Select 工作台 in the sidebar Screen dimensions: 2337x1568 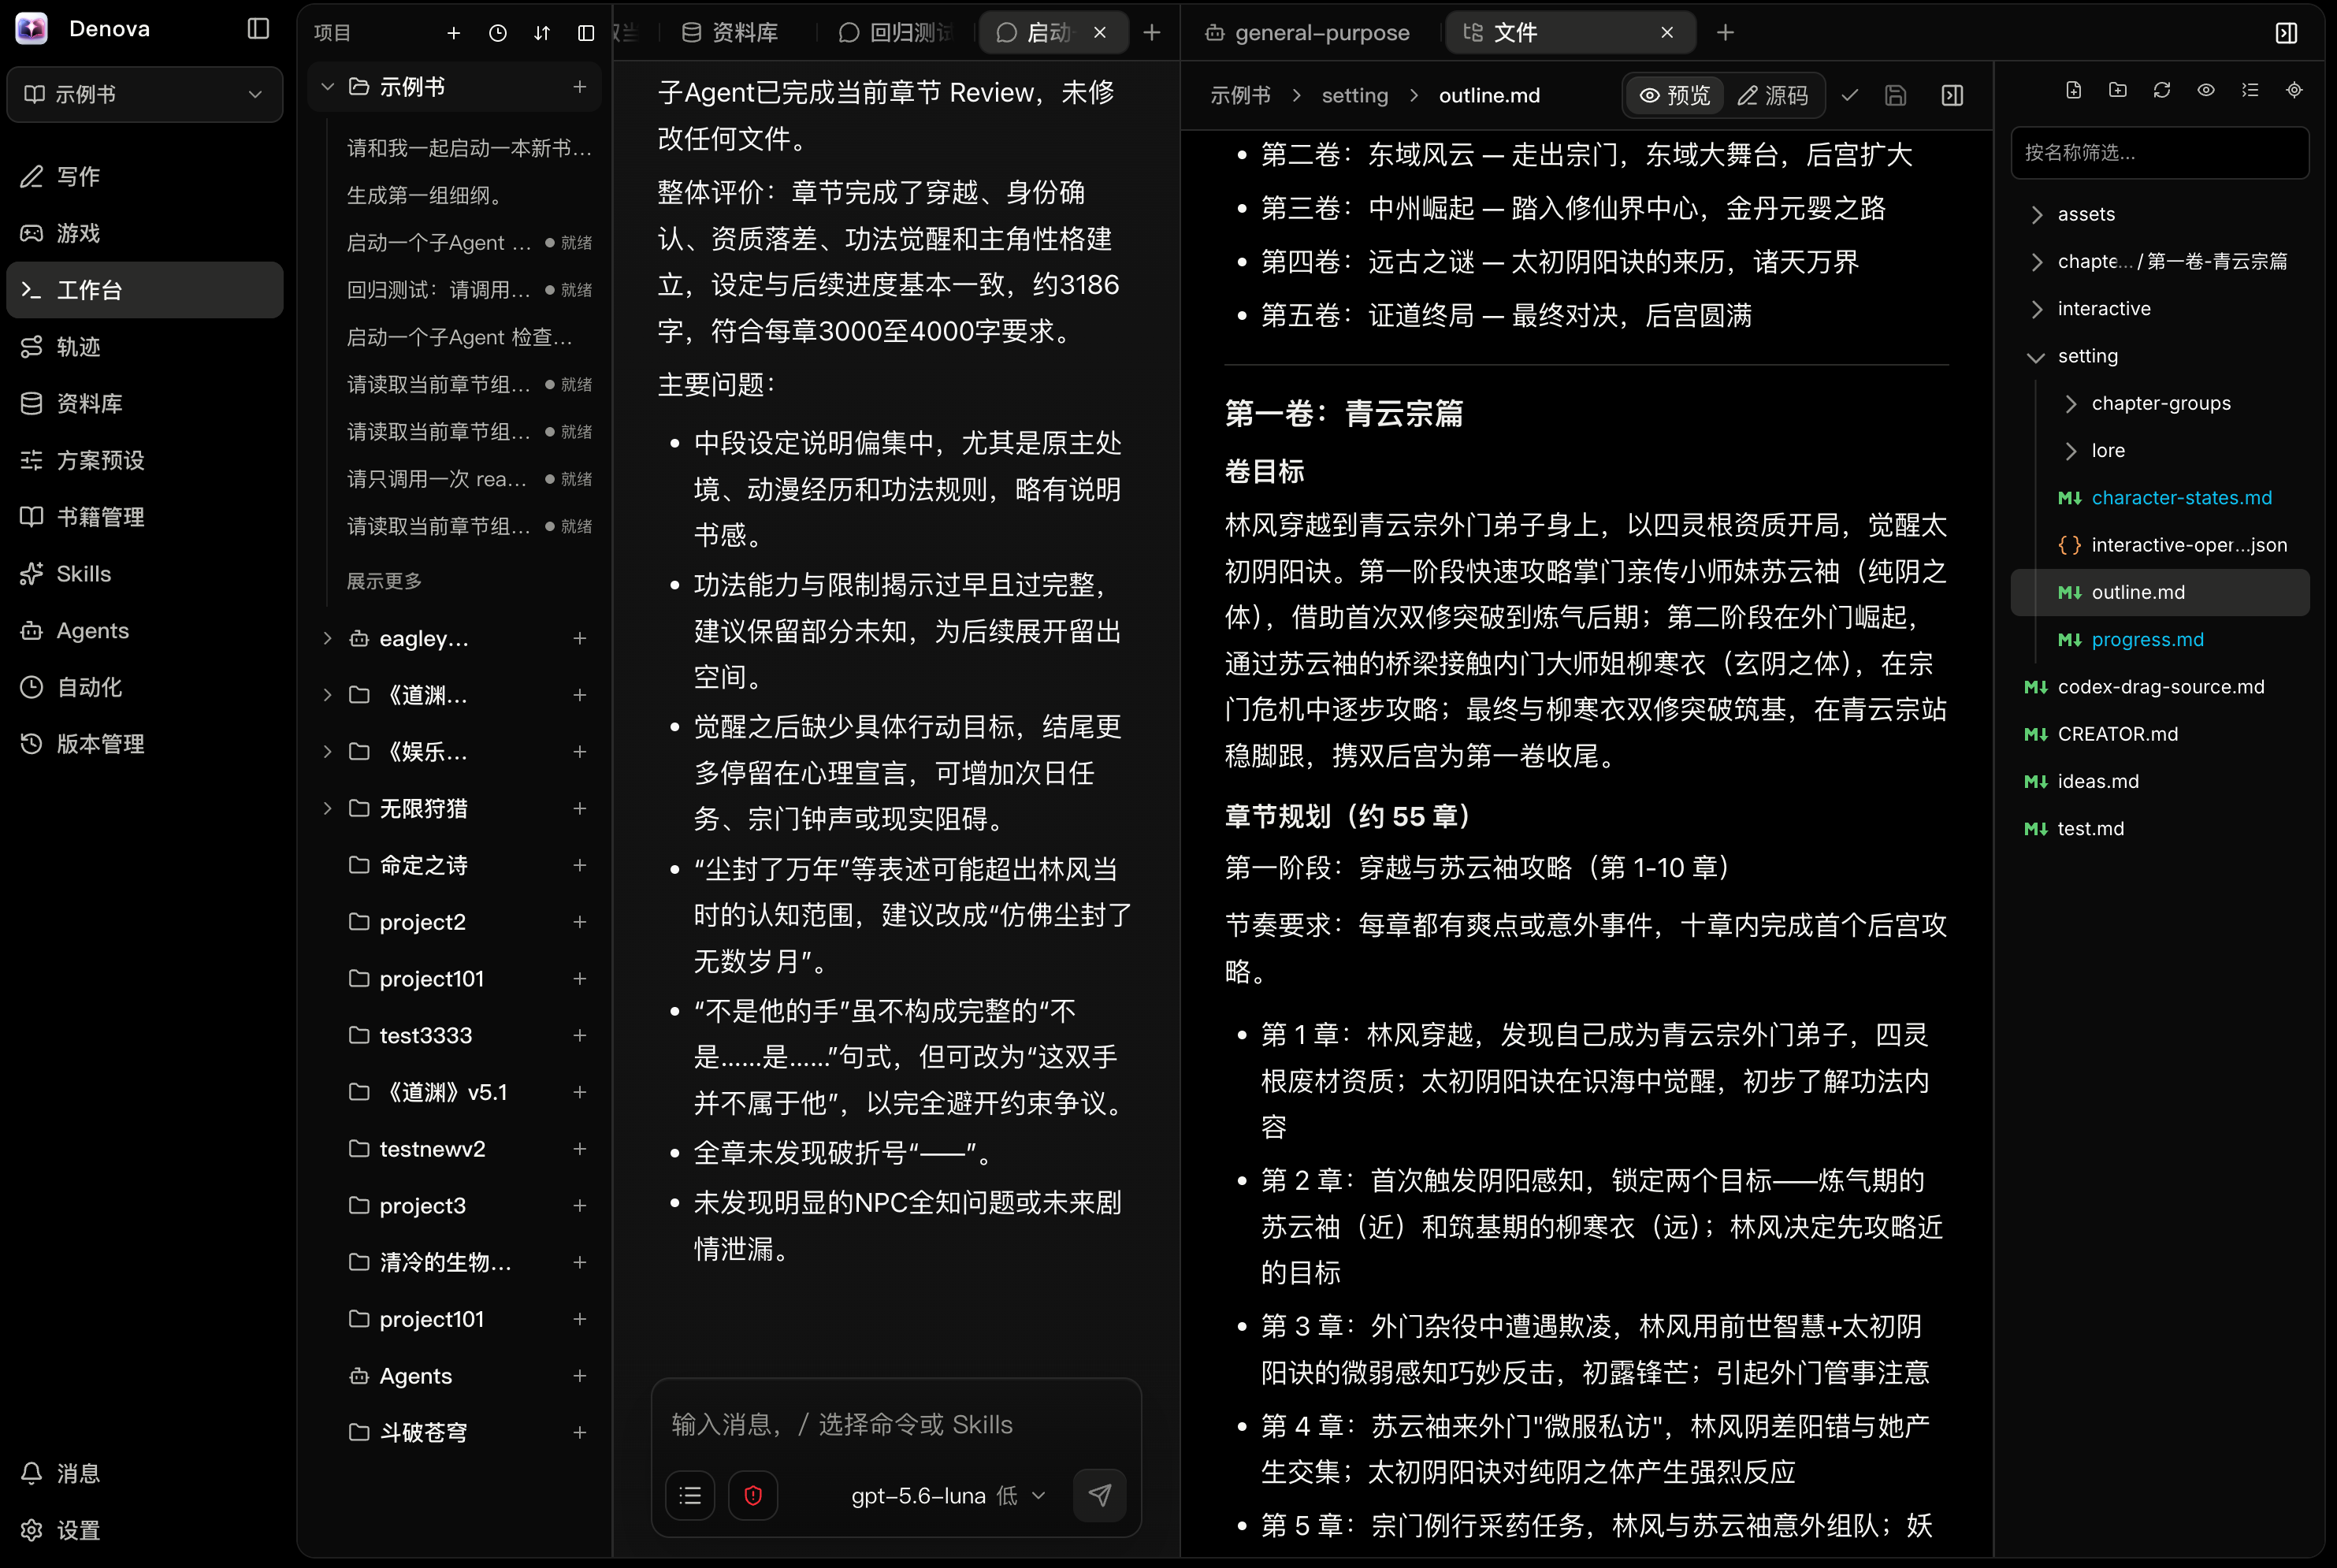click(145, 290)
